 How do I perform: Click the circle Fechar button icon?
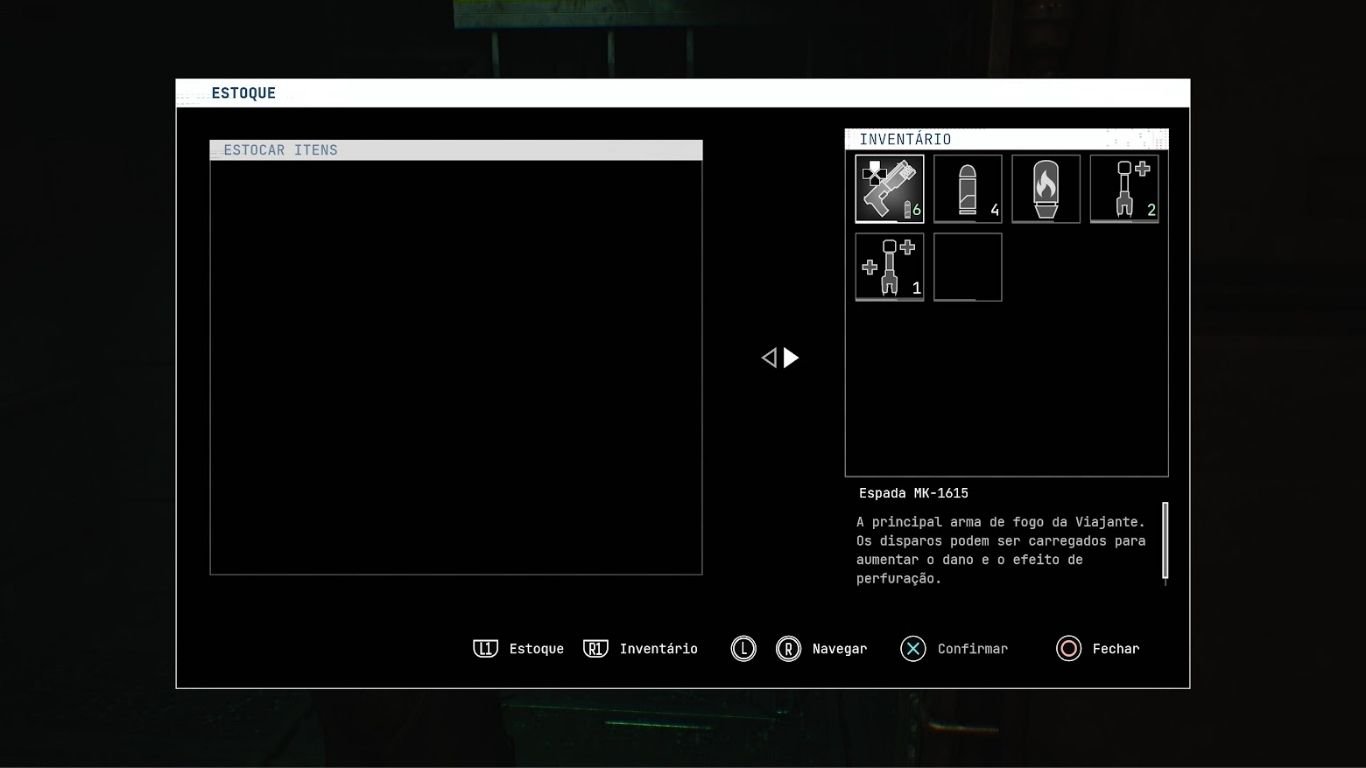[x=1069, y=649]
